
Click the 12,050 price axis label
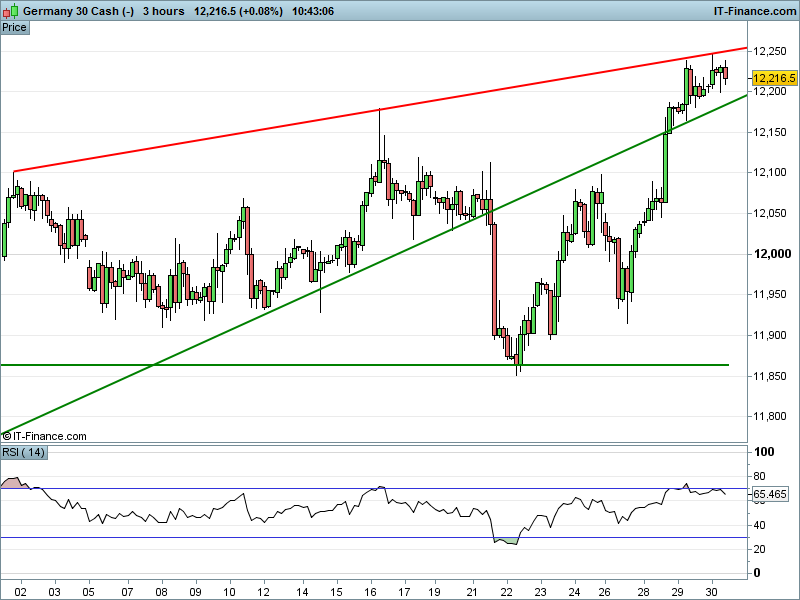pos(770,213)
